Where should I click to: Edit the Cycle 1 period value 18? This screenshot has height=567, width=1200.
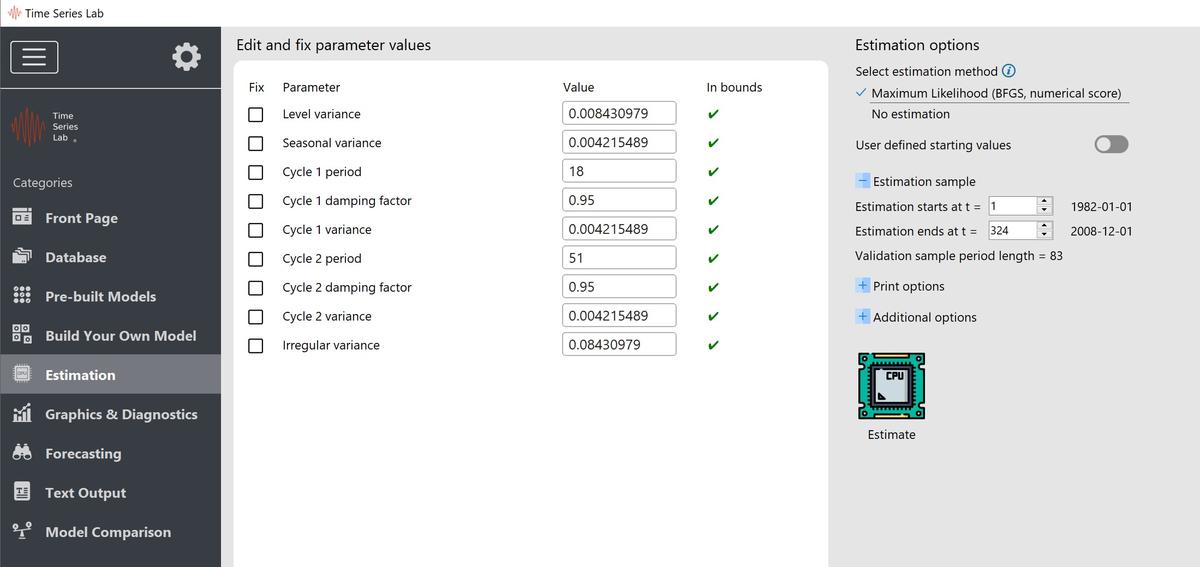[619, 171]
